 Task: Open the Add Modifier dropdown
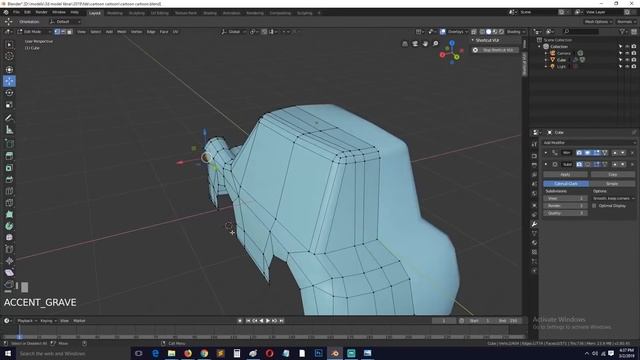(x=589, y=143)
